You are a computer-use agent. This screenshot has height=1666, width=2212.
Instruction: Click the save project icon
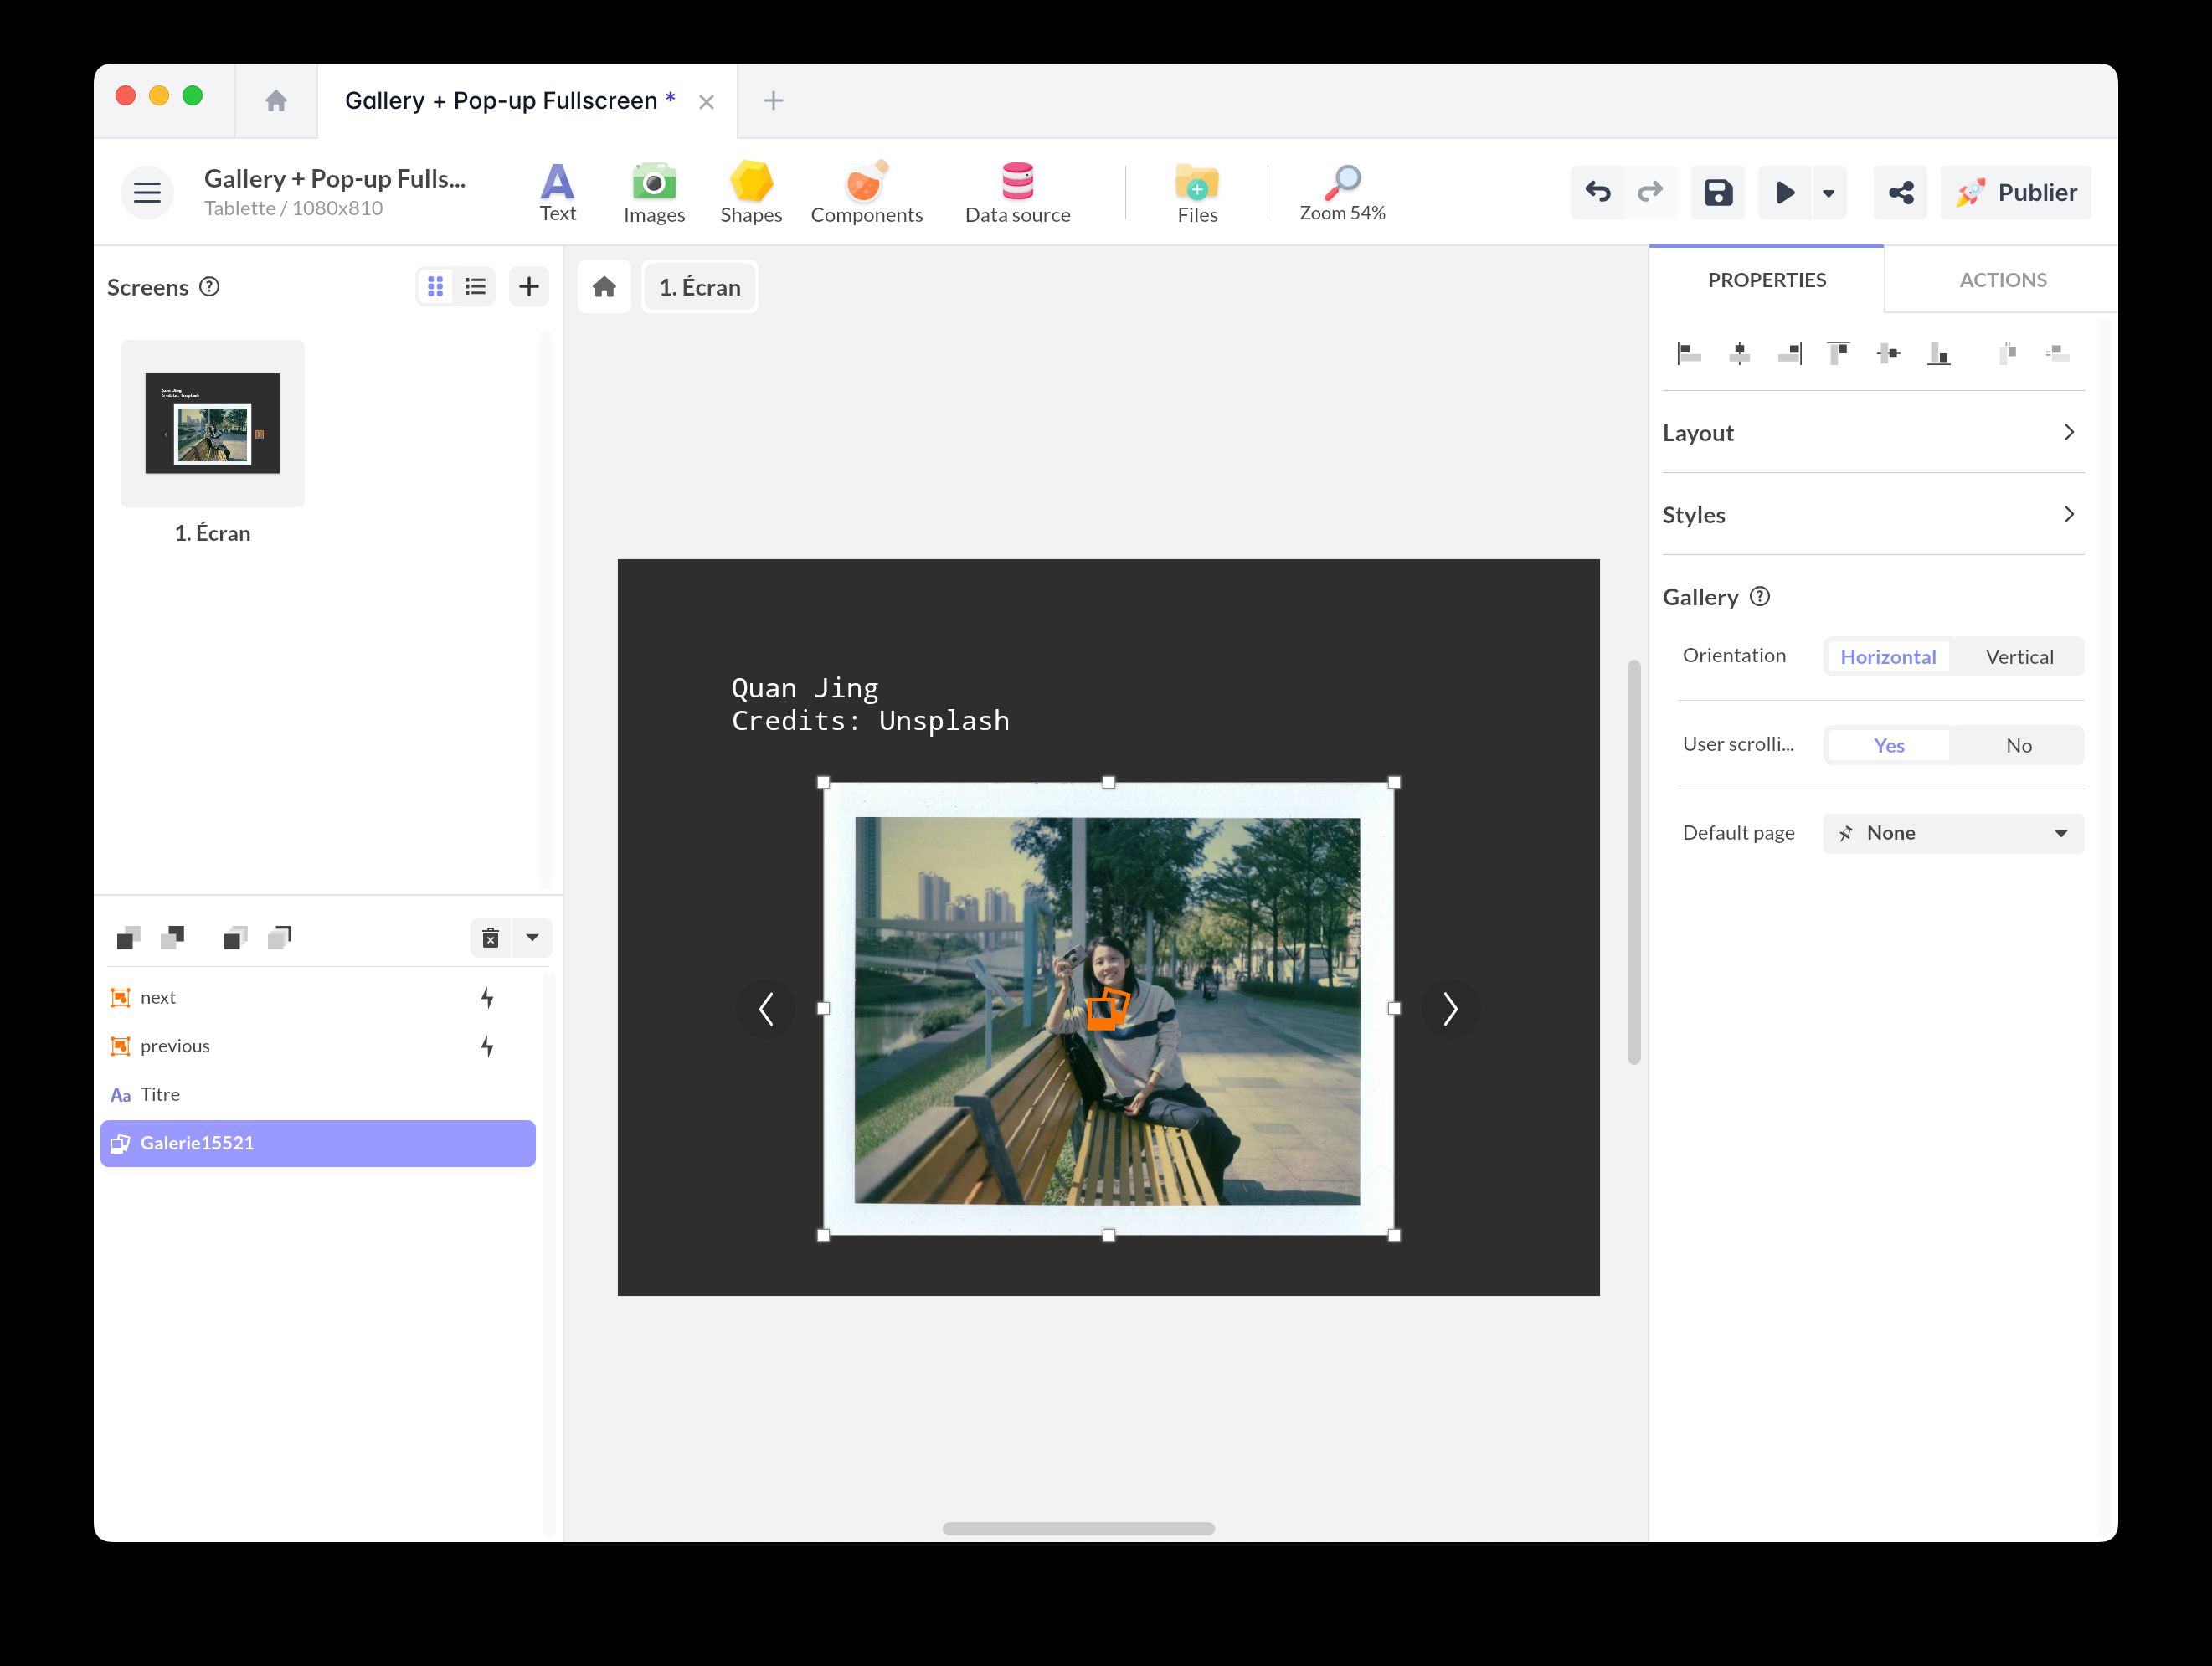pos(1717,192)
